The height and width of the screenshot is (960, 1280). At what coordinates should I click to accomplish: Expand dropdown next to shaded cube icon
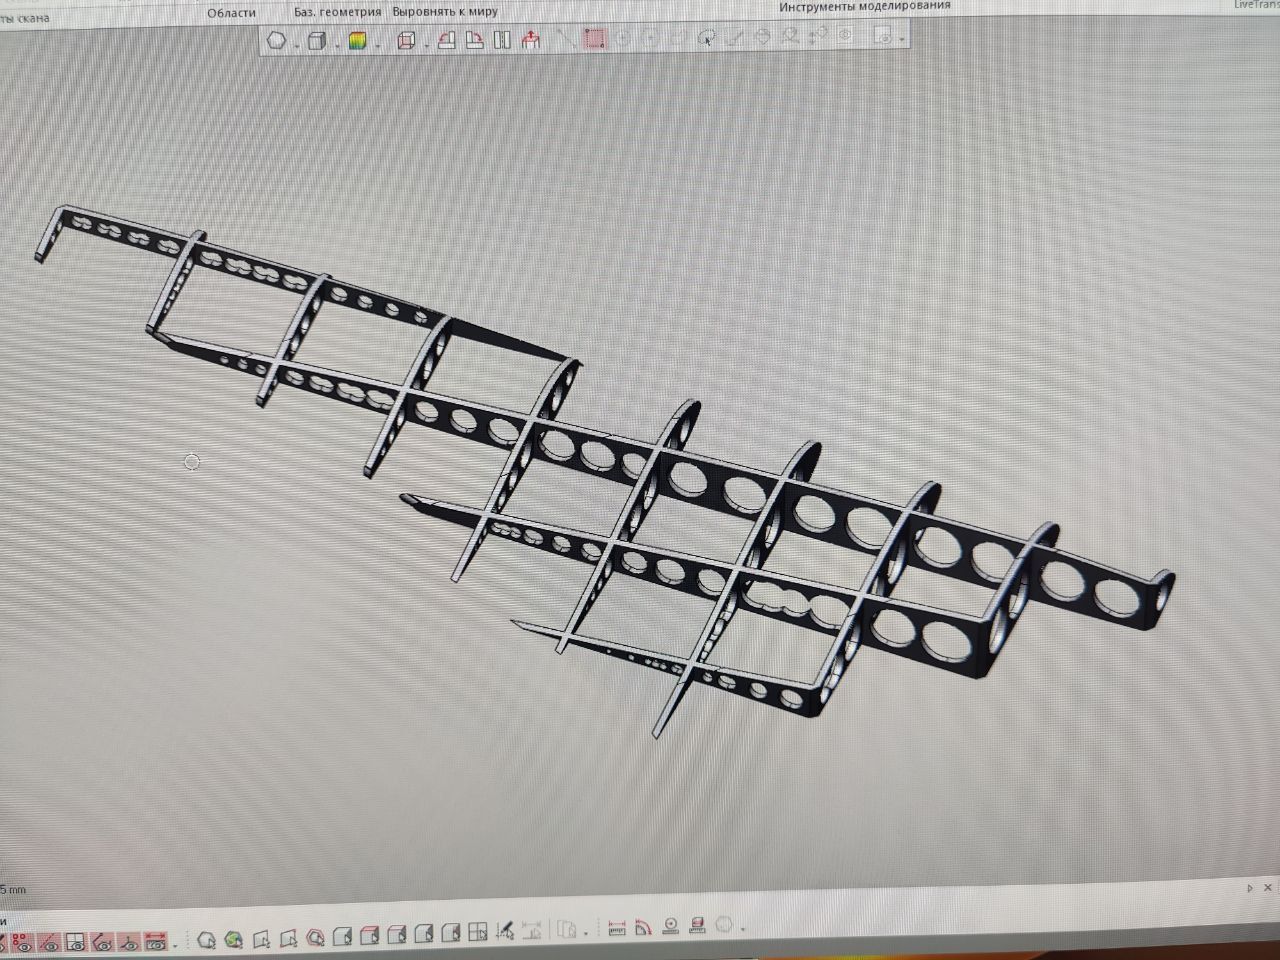pyautogui.click(x=335, y=44)
